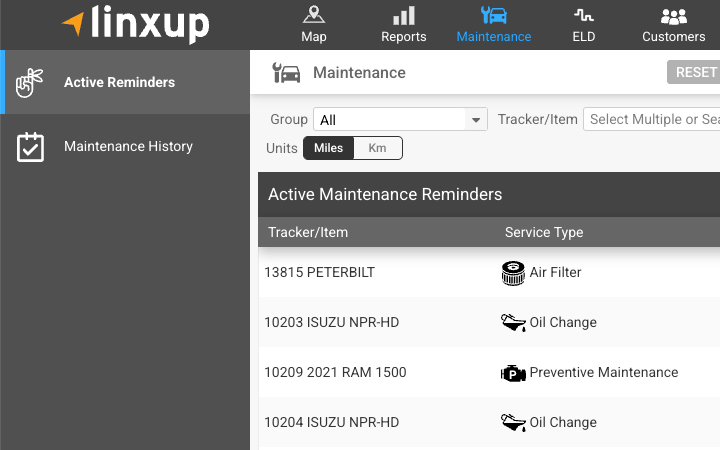Go to the Reports tab label
This screenshot has height=450, width=720.
click(404, 37)
